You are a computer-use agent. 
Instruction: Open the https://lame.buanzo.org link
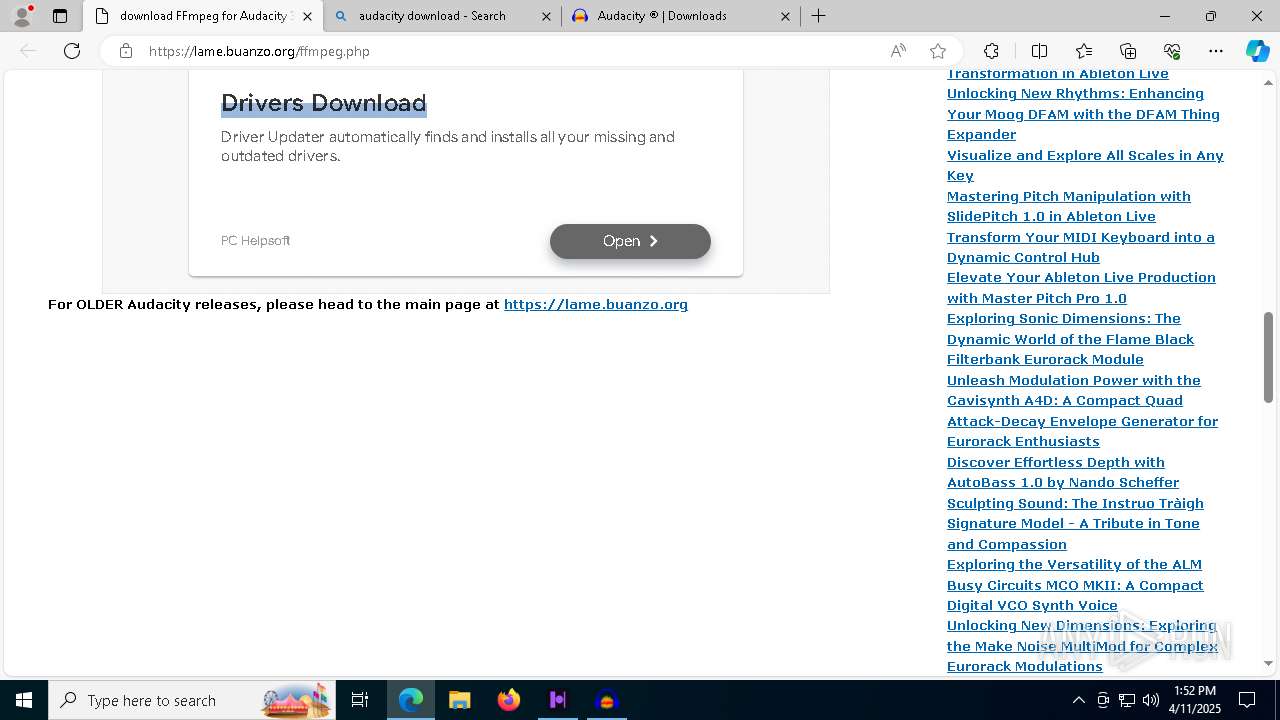596,304
